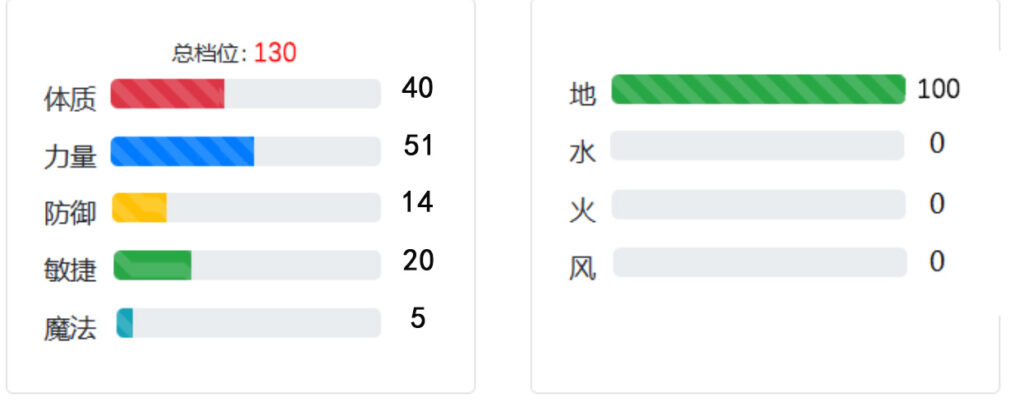This screenshot has height=402, width=1024.
Task: Click the 地 element label
Action: [583, 94]
